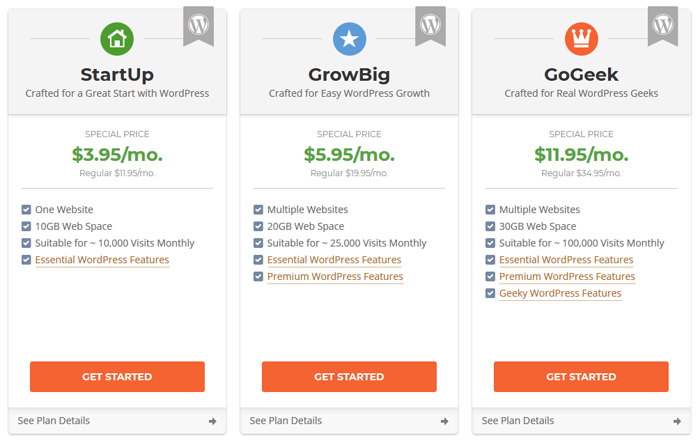The height and width of the screenshot is (445, 700).
Task: Open Essential WordPress Features link in StartUp
Action: [x=102, y=260]
